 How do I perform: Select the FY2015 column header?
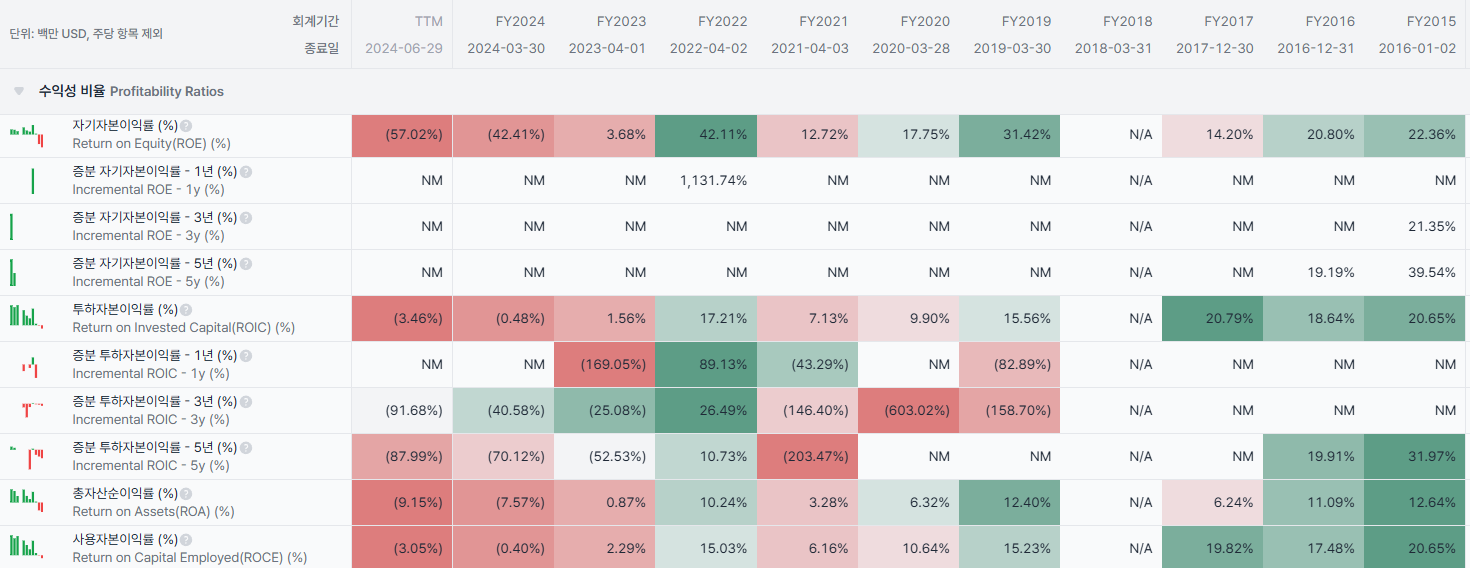[1431, 21]
